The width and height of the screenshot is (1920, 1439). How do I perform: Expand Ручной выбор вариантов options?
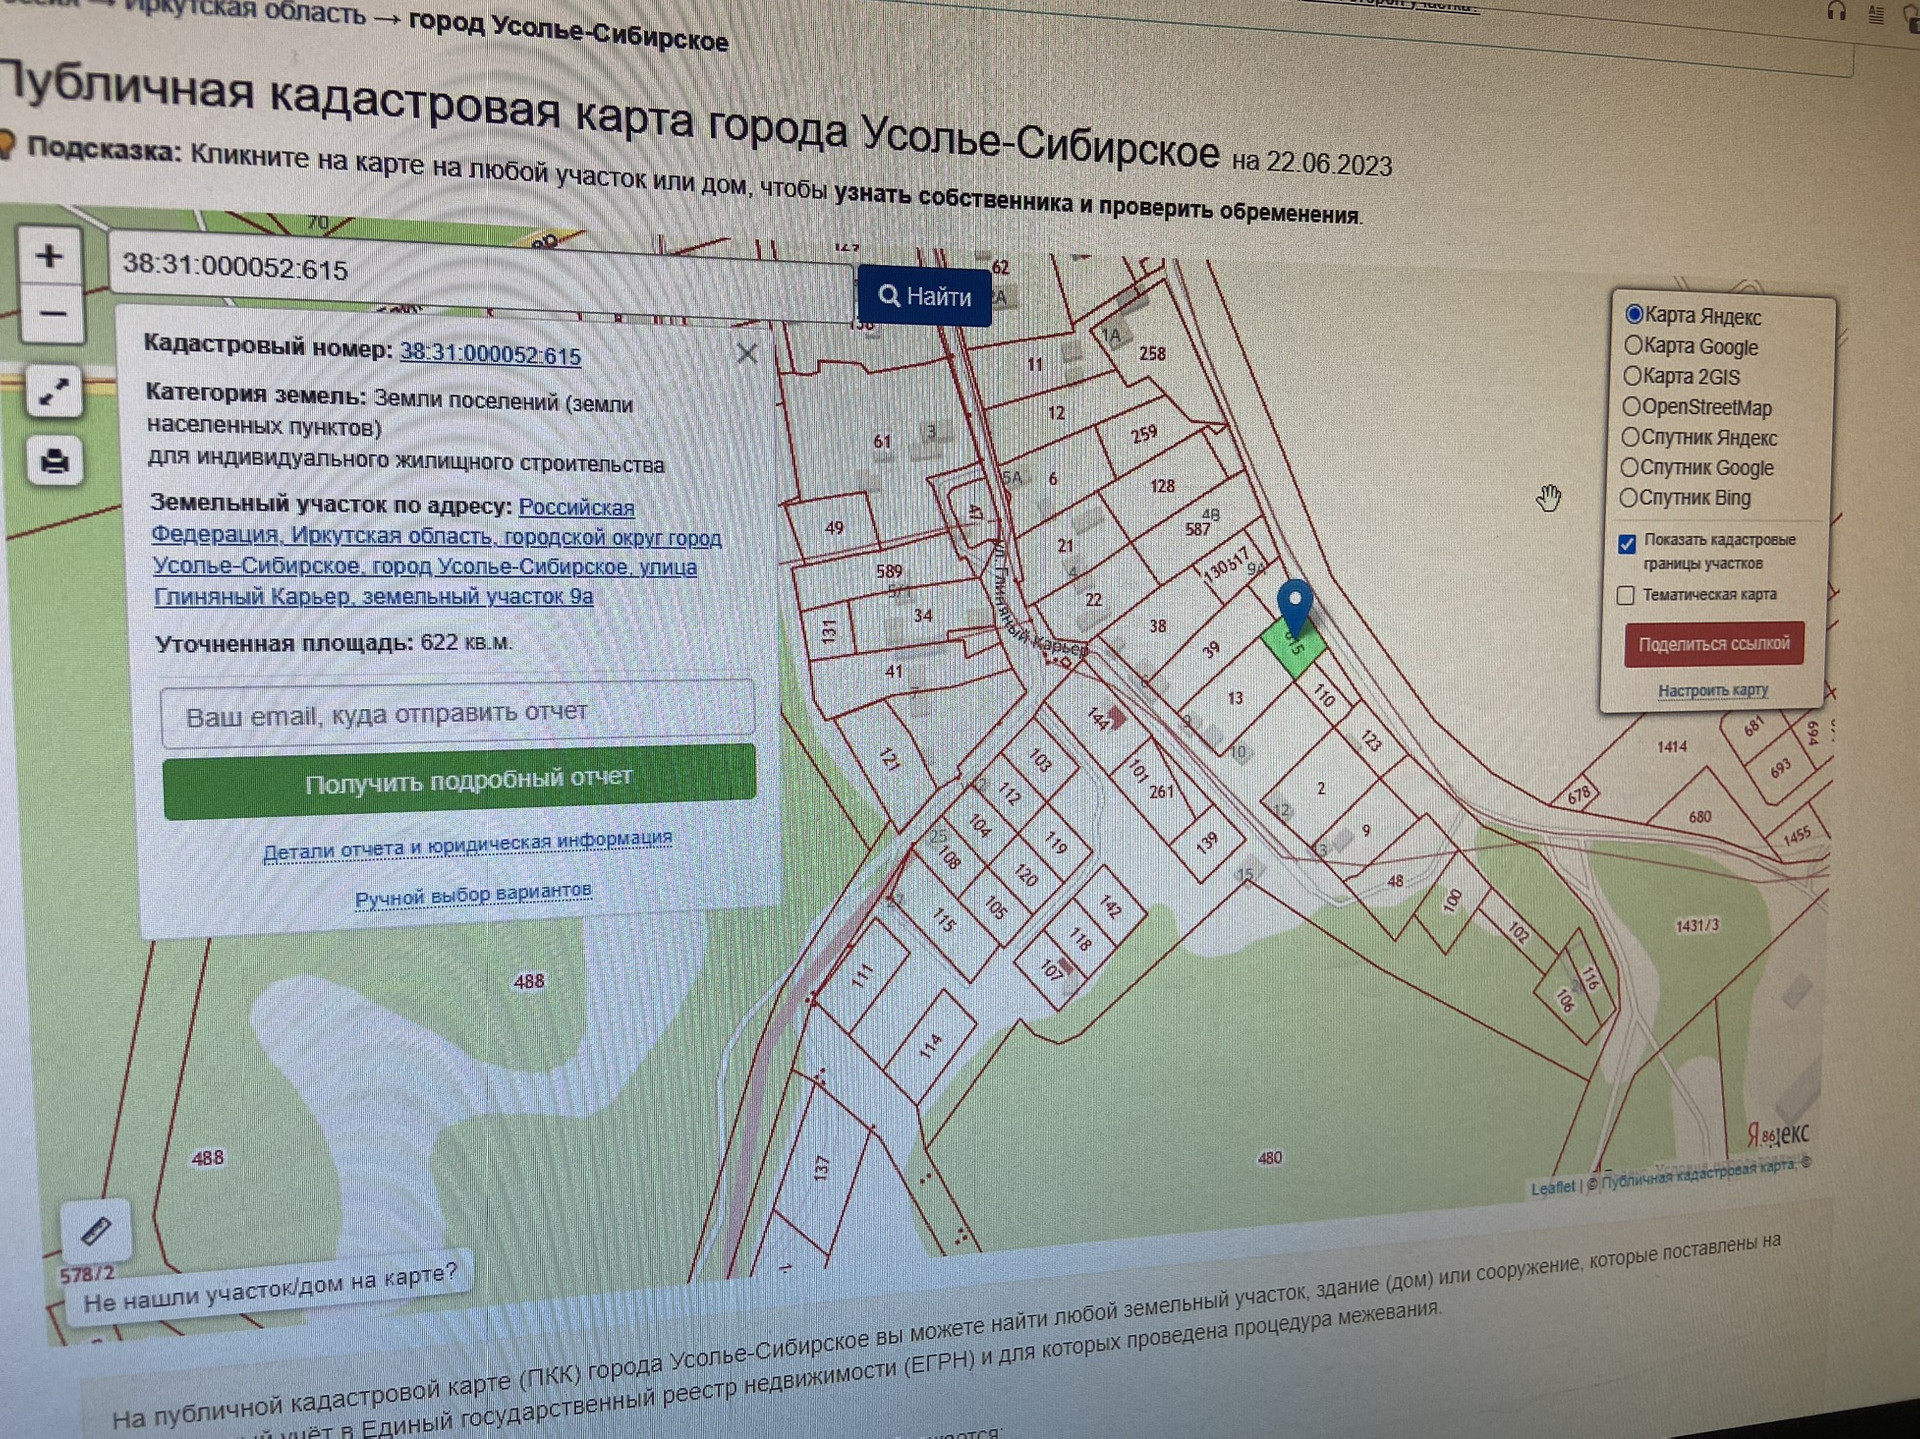[473, 895]
